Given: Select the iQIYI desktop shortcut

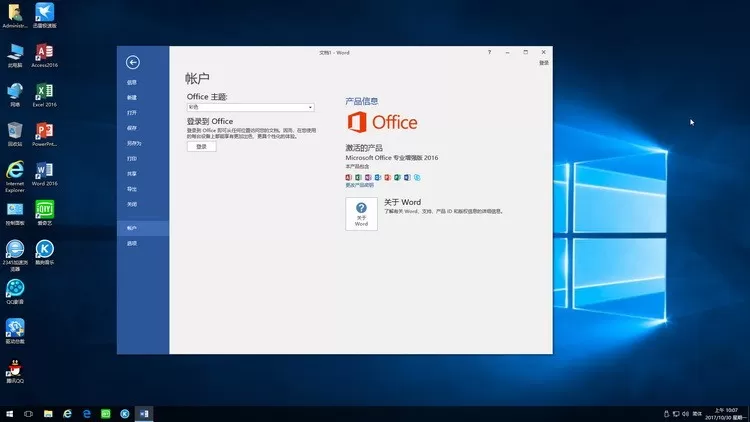Looking at the screenshot, I should click(44, 213).
